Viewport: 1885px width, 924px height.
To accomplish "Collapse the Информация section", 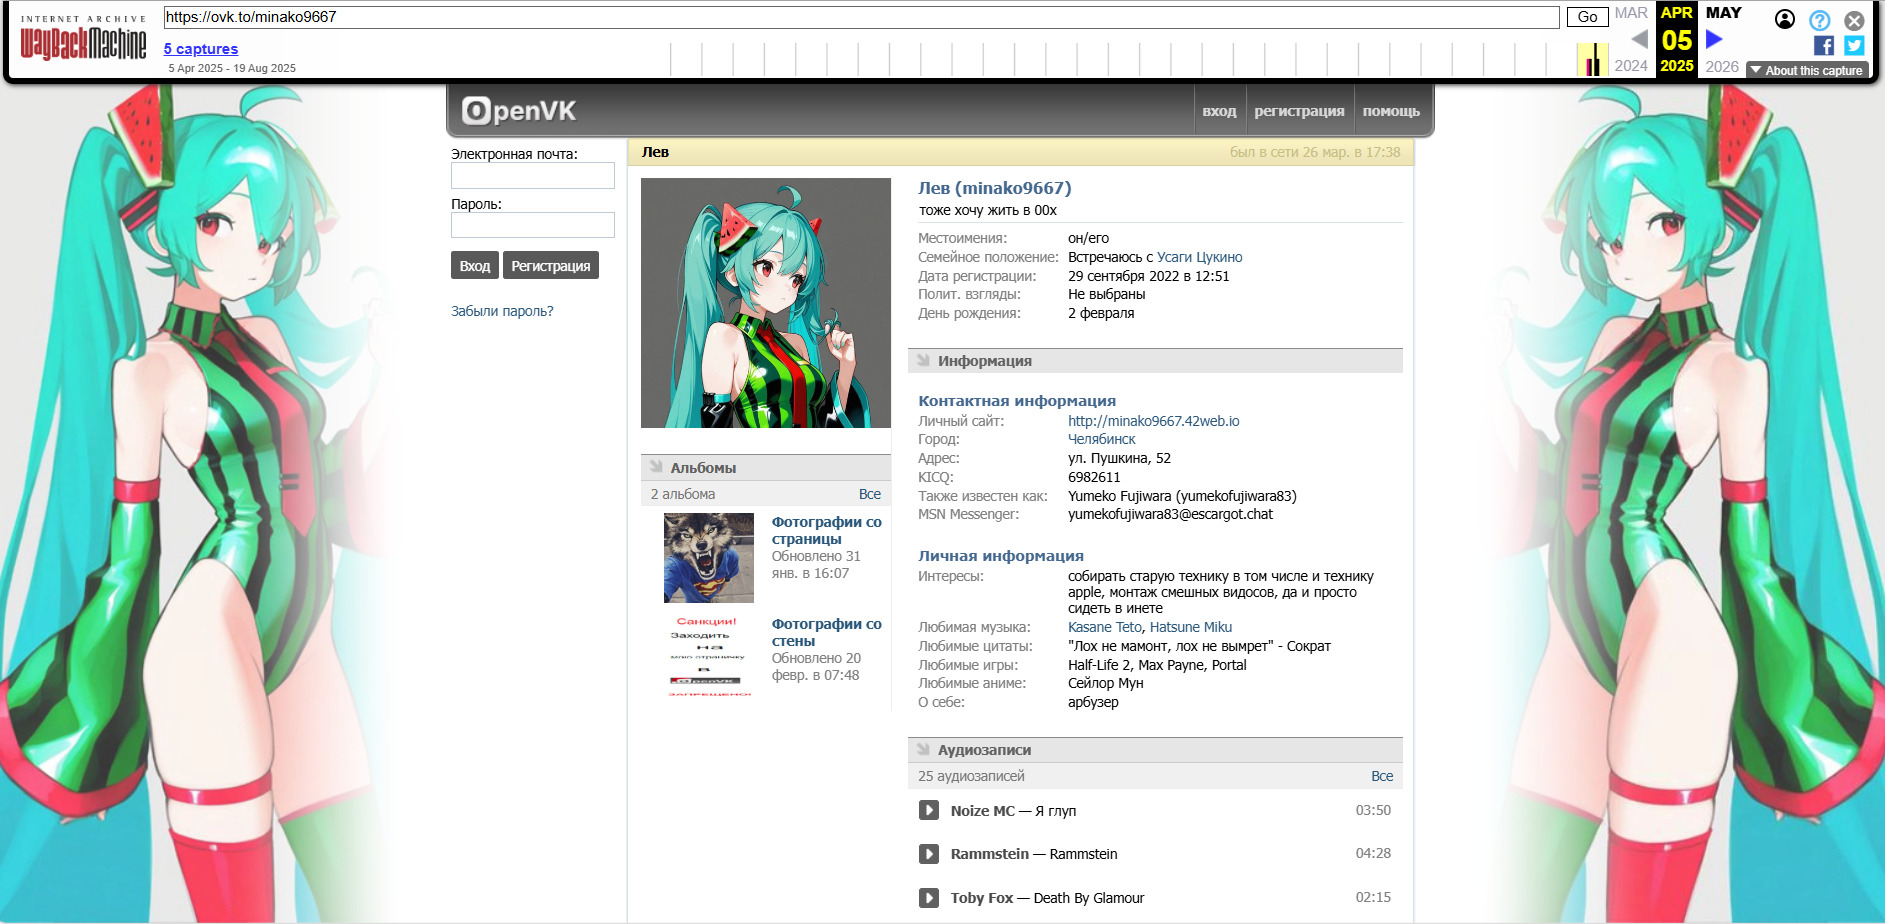I will click(x=923, y=360).
